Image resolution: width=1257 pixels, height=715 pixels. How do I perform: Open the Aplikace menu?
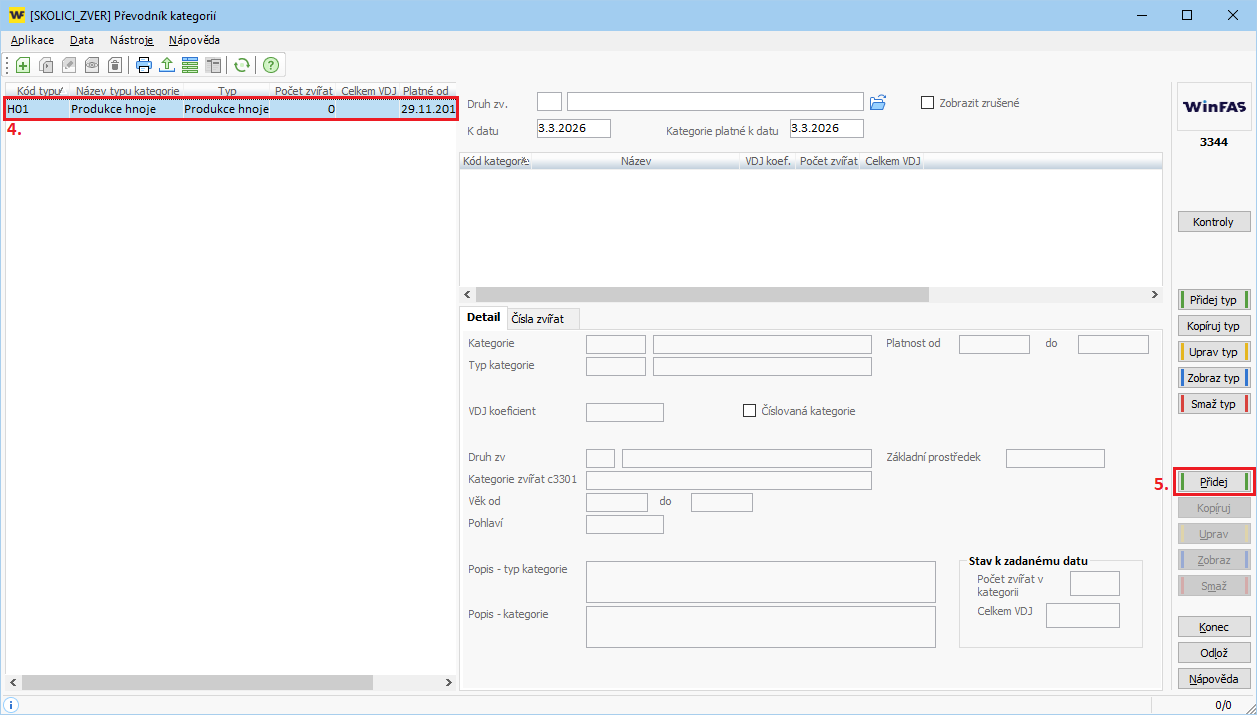(x=32, y=40)
